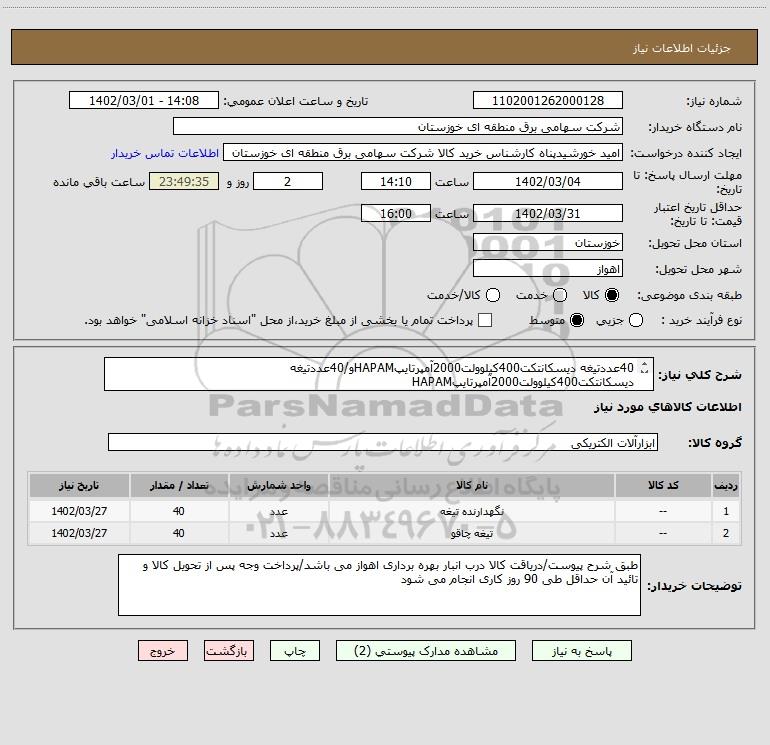Click the ایجاد کننده درخواست field
This screenshot has height=745, width=770.
pyautogui.click(x=423, y=152)
